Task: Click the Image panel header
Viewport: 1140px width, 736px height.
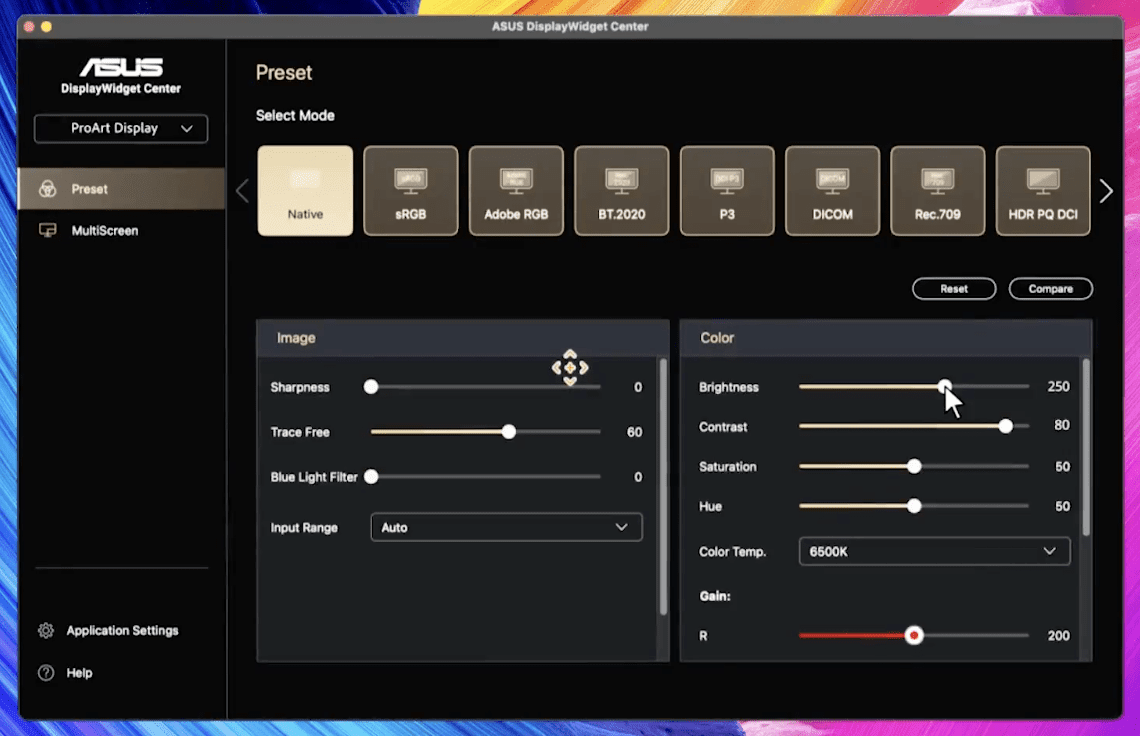Action: pyautogui.click(x=462, y=338)
